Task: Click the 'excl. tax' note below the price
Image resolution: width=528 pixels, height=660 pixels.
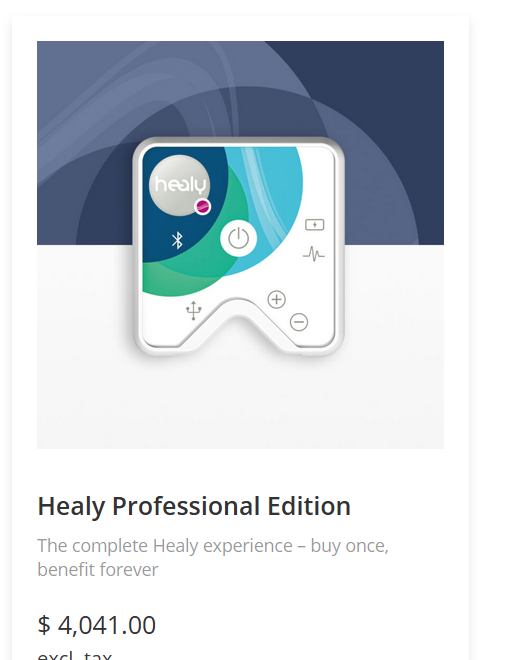Action: click(x=75, y=655)
